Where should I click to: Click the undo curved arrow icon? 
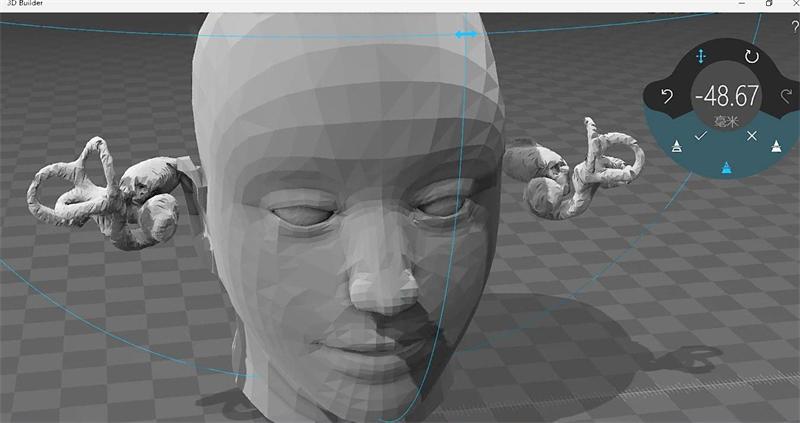pos(667,96)
